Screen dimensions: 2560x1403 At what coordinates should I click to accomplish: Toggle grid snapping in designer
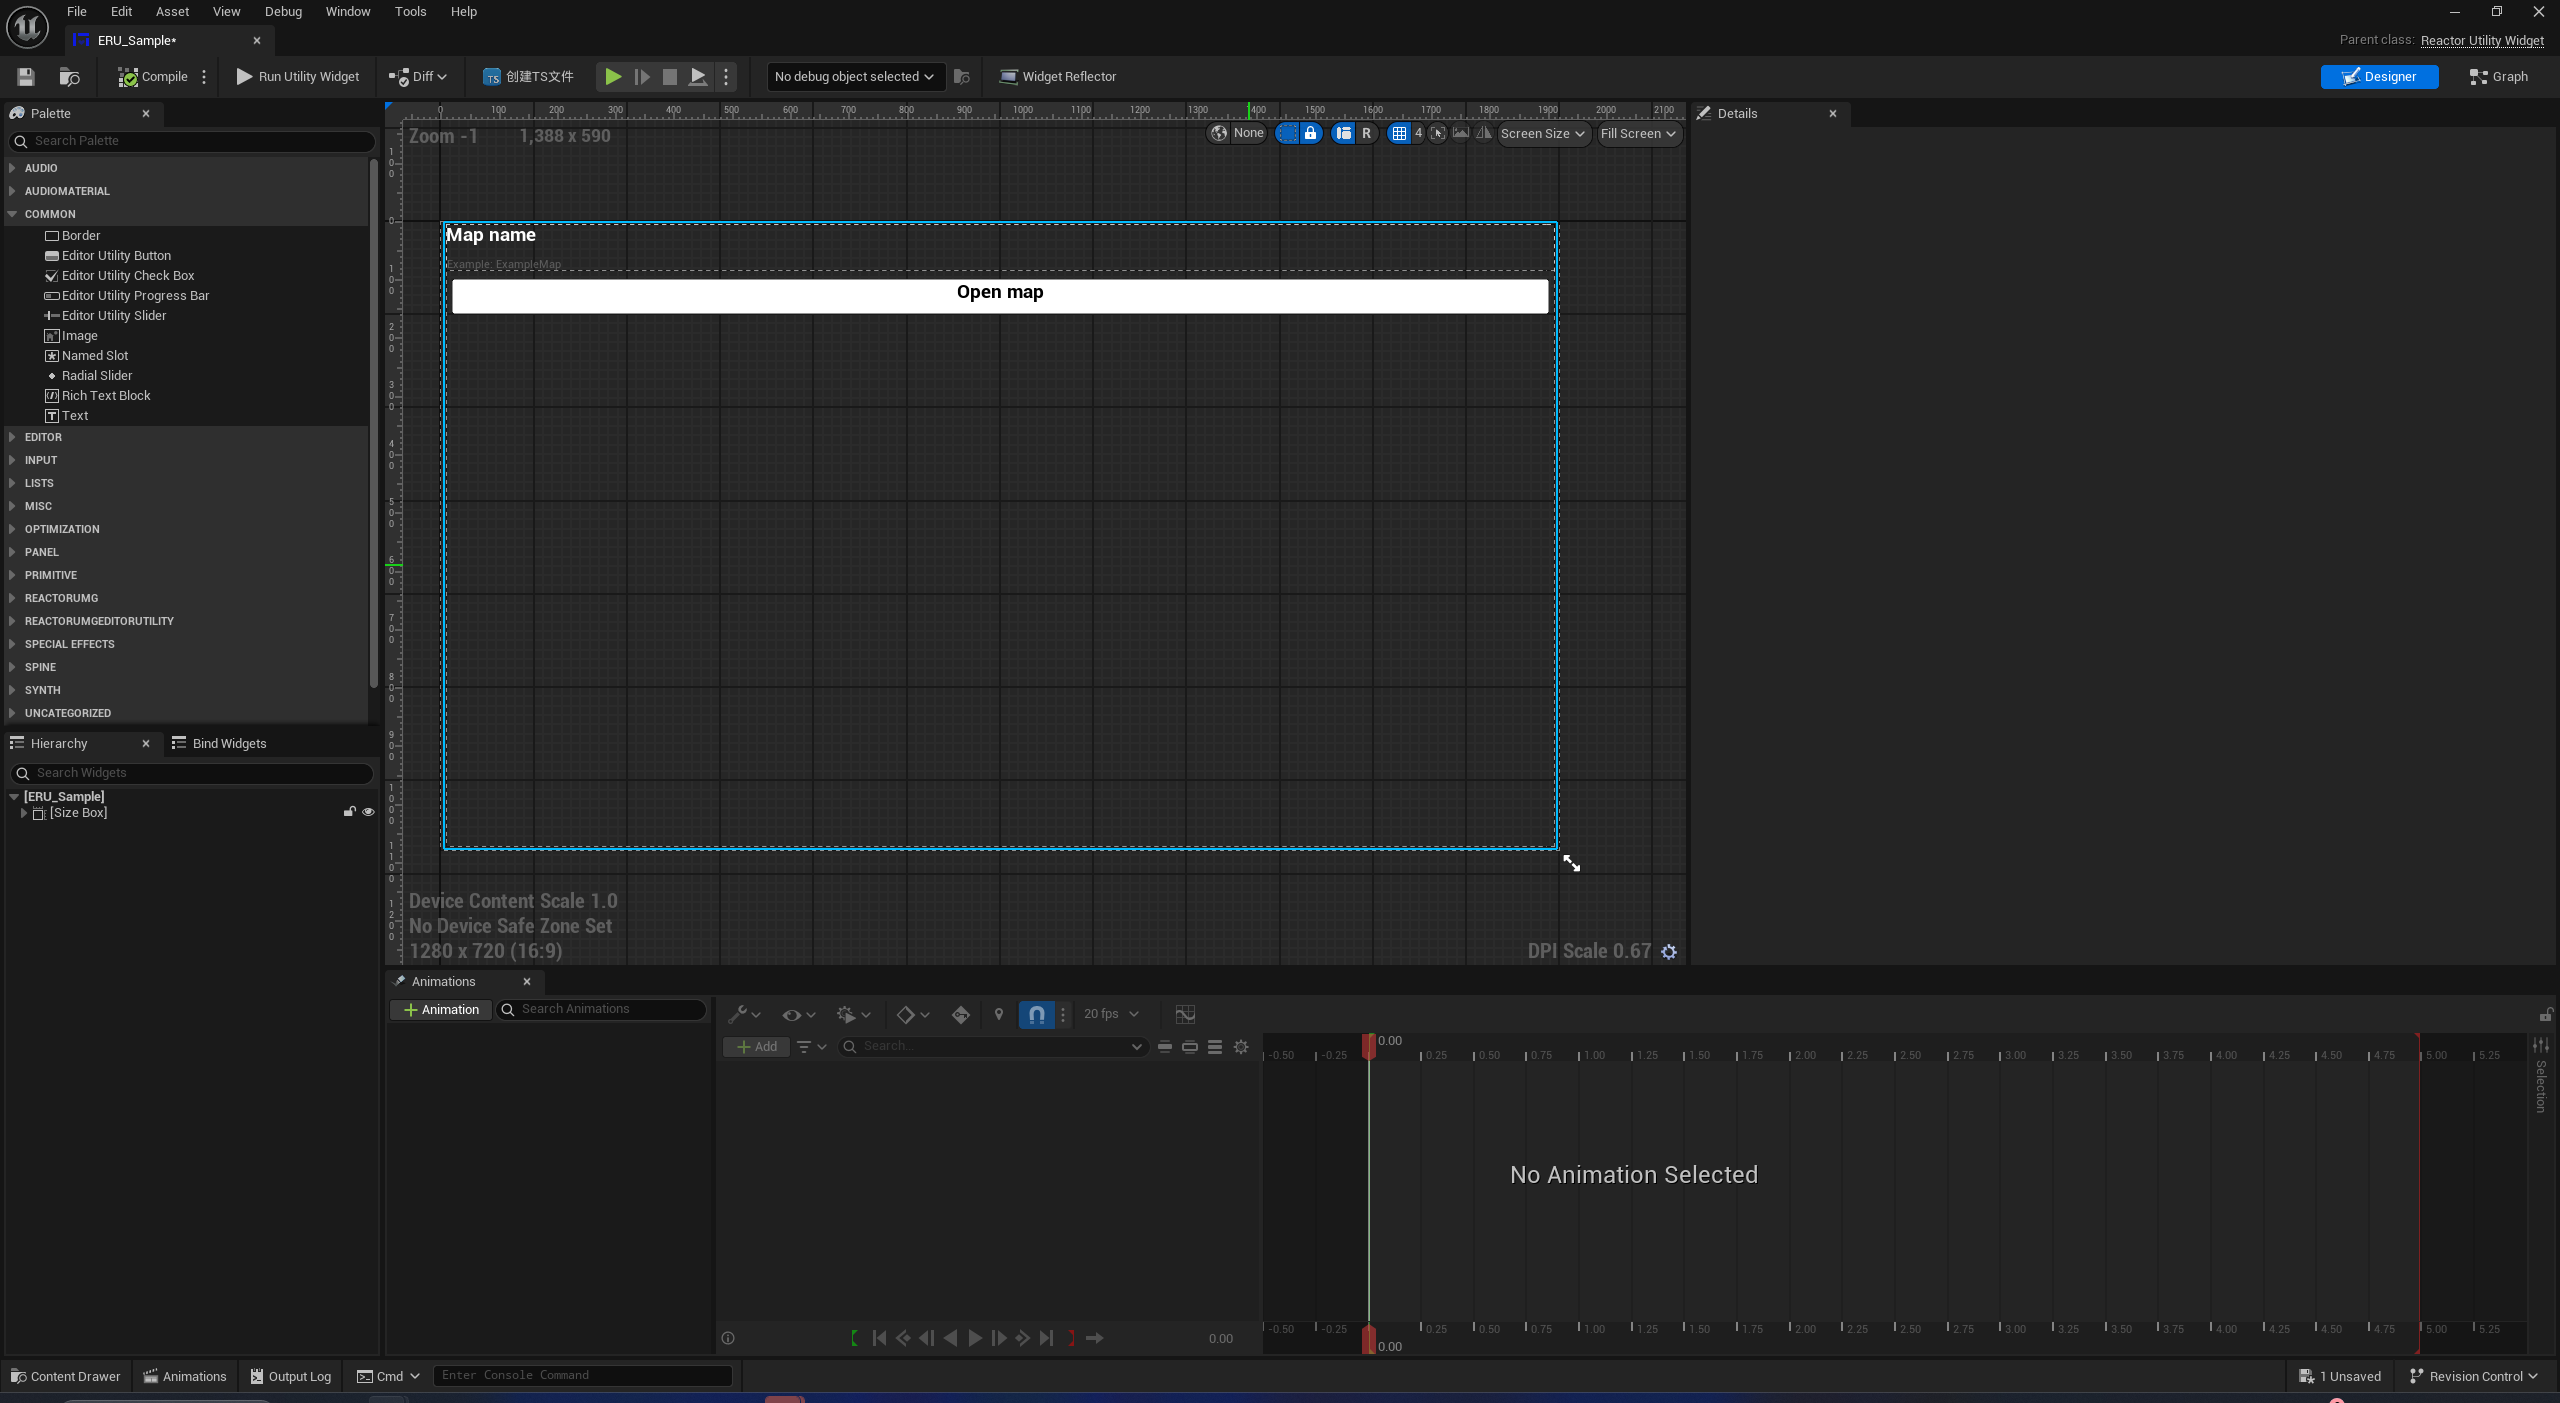point(1399,133)
